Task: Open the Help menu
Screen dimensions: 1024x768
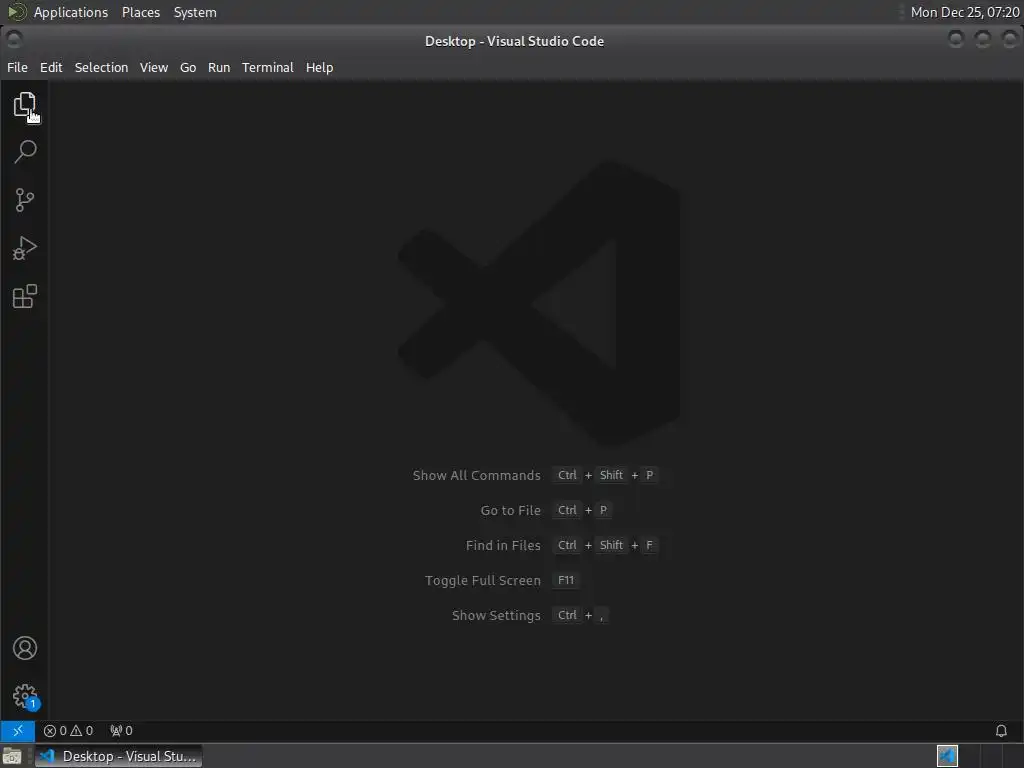Action: point(319,67)
